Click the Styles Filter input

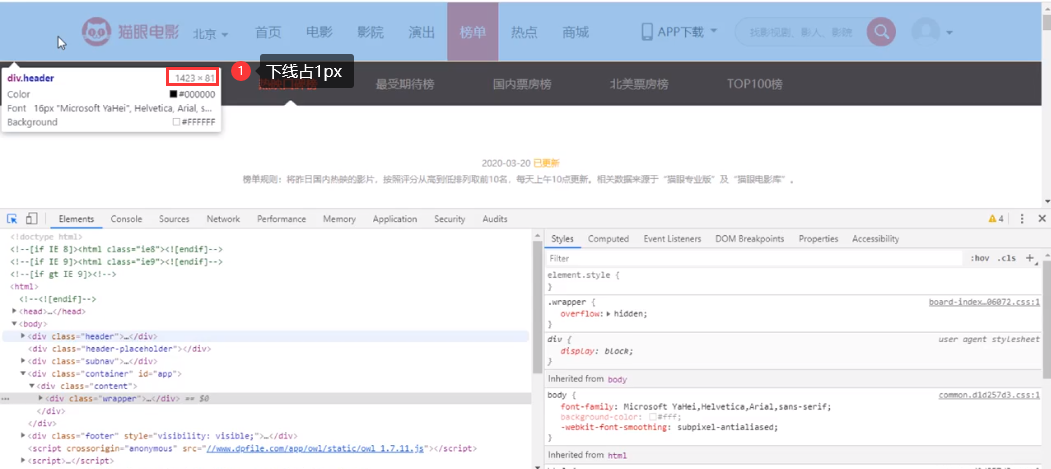point(754,259)
